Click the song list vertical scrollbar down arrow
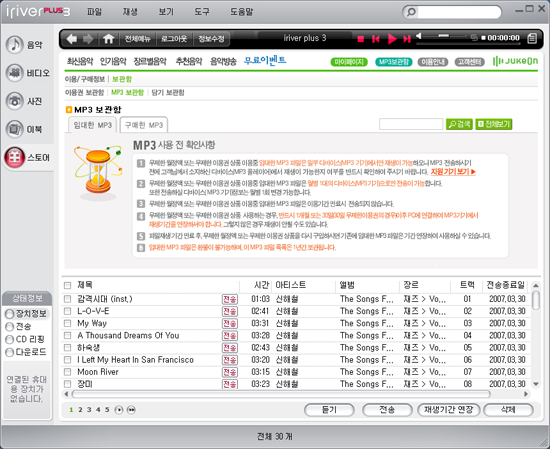550x449 pixels. [x=536, y=384]
